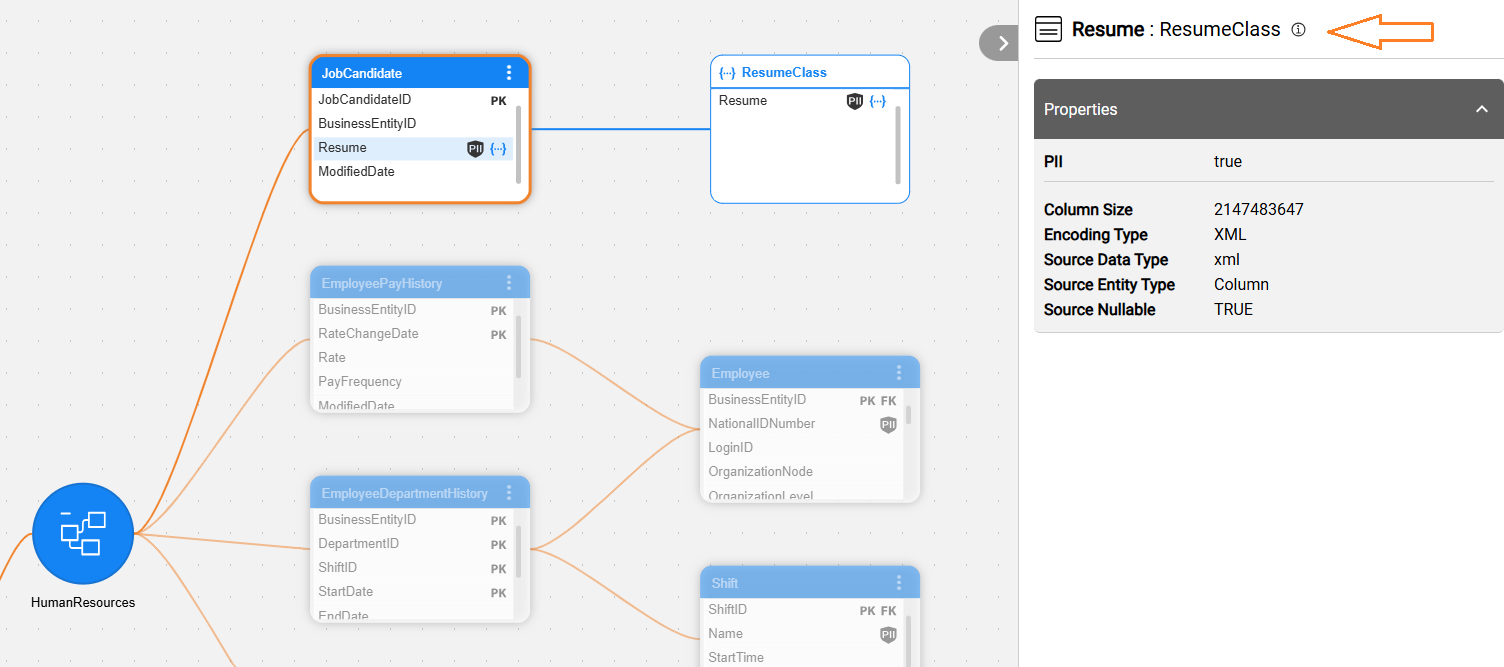Screen dimensions: 1504x667
Task: Select DepartmentID column in EmployeeDepartmentHistory
Action: [413, 544]
